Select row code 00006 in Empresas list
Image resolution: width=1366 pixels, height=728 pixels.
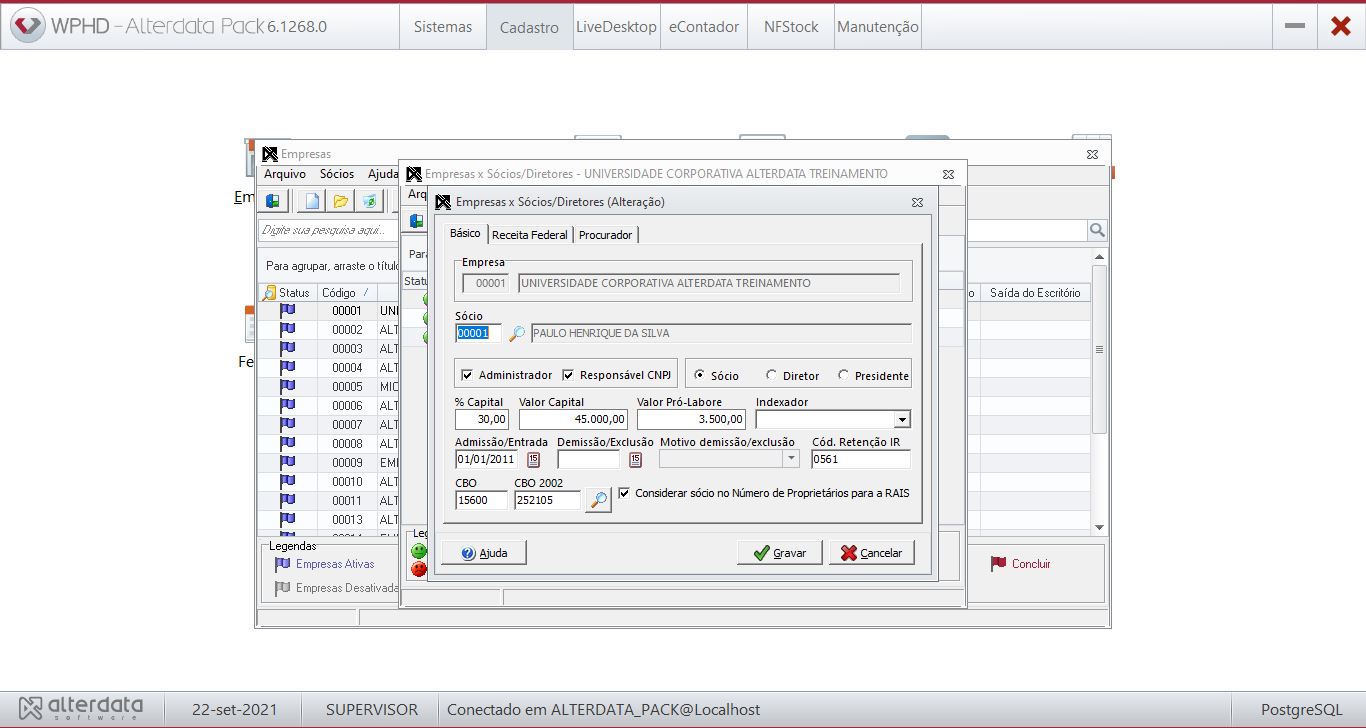pyautogui.click(x=347, y=405)
